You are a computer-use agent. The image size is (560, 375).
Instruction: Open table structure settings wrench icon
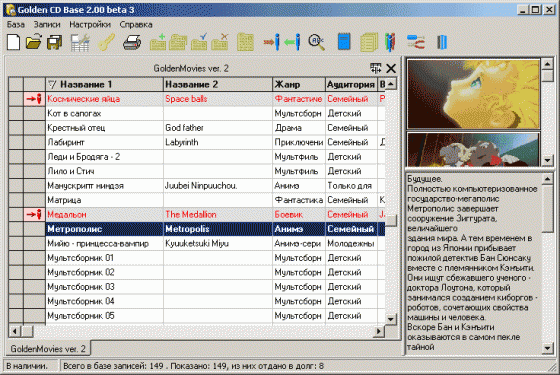pyautogui.click(x=80, y=42)
